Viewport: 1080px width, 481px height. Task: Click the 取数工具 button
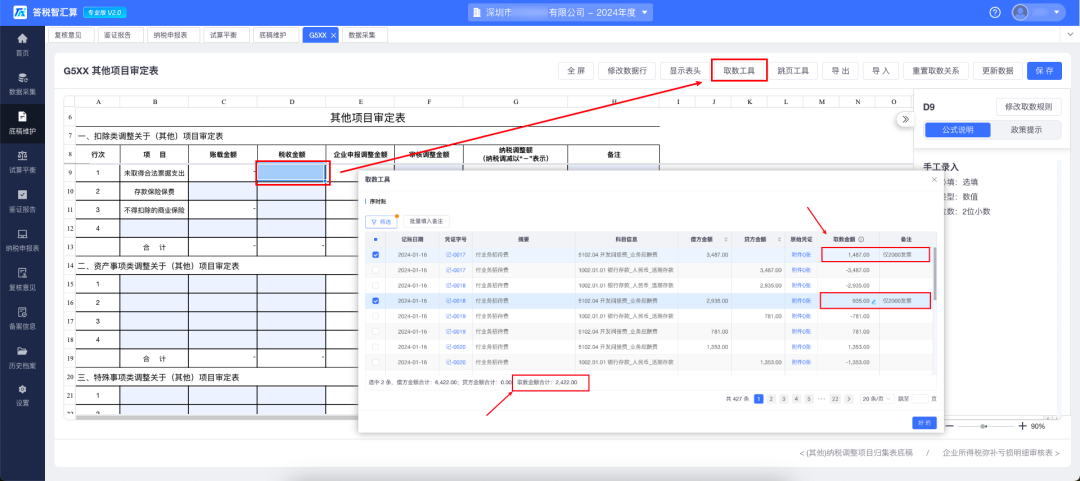pos(739,70)
